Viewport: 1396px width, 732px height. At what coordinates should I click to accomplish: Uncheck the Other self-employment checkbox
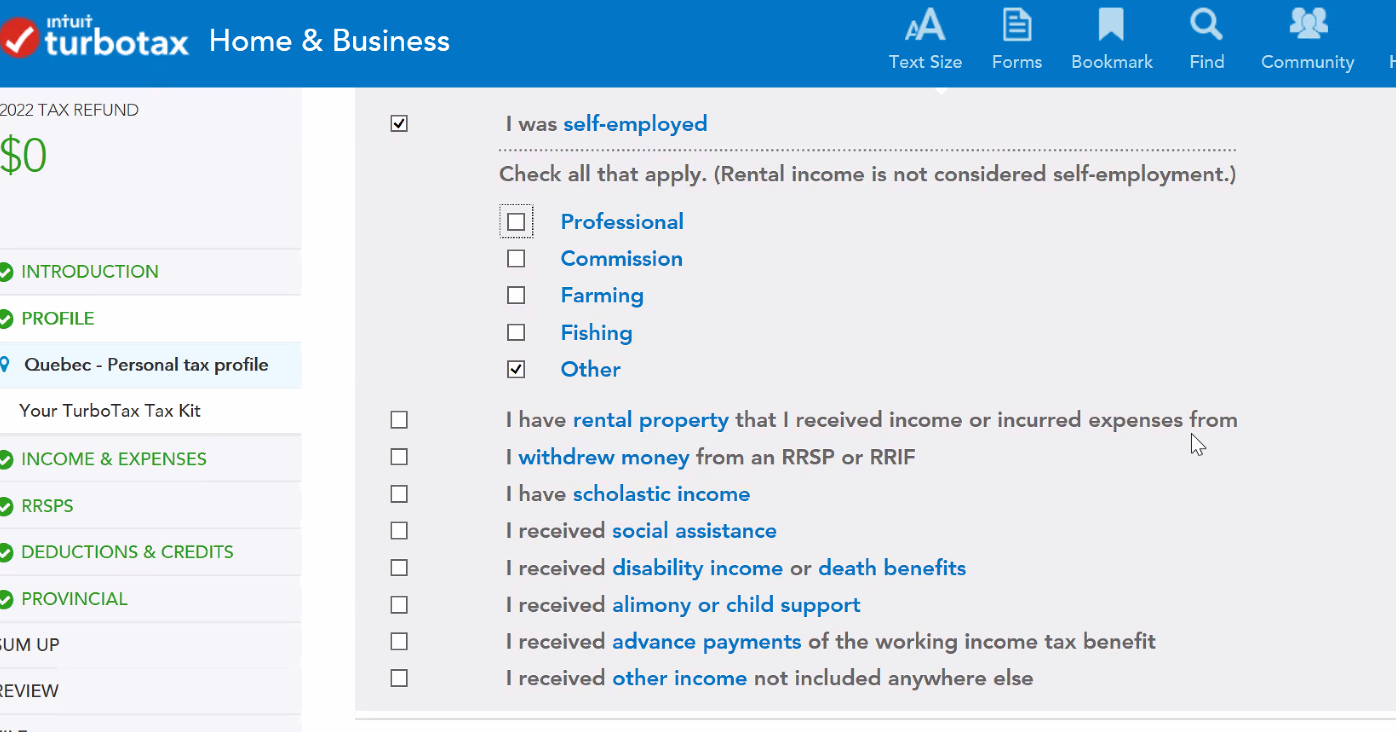(x=516, y=369)
